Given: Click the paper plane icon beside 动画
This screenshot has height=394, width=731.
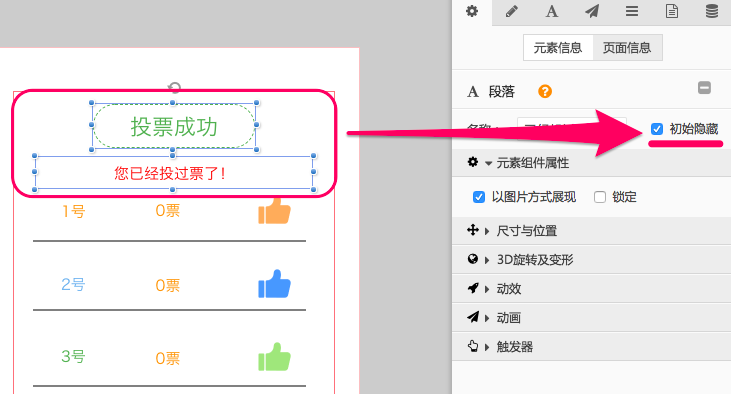Looking at the screenshot, I should click(x=473, y=318).
